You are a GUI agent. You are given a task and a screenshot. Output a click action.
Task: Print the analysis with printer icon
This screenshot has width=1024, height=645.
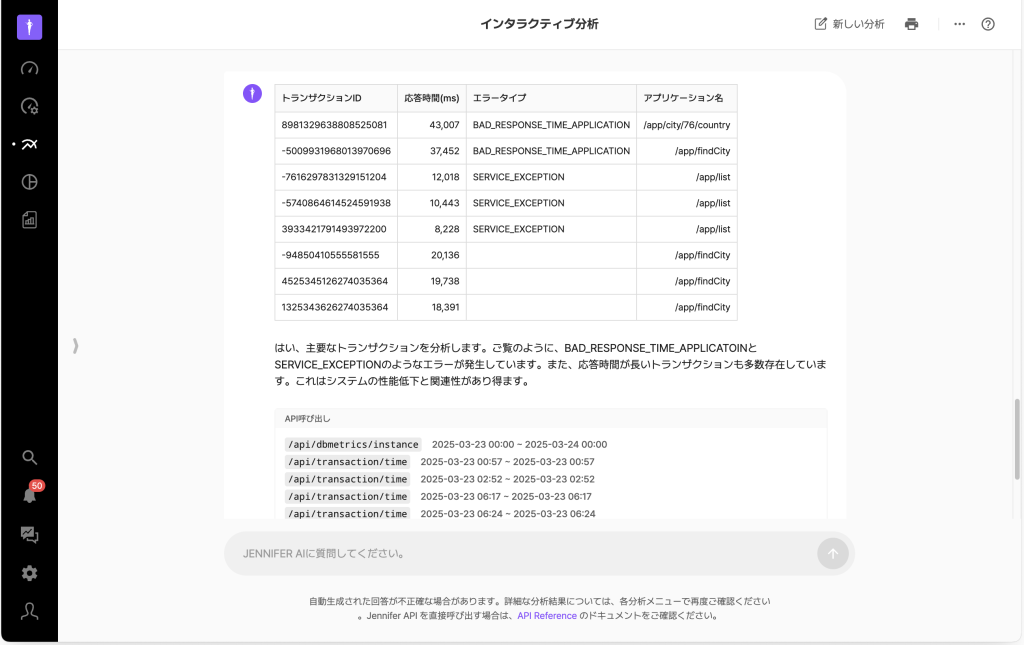click(x=911, y=24)
